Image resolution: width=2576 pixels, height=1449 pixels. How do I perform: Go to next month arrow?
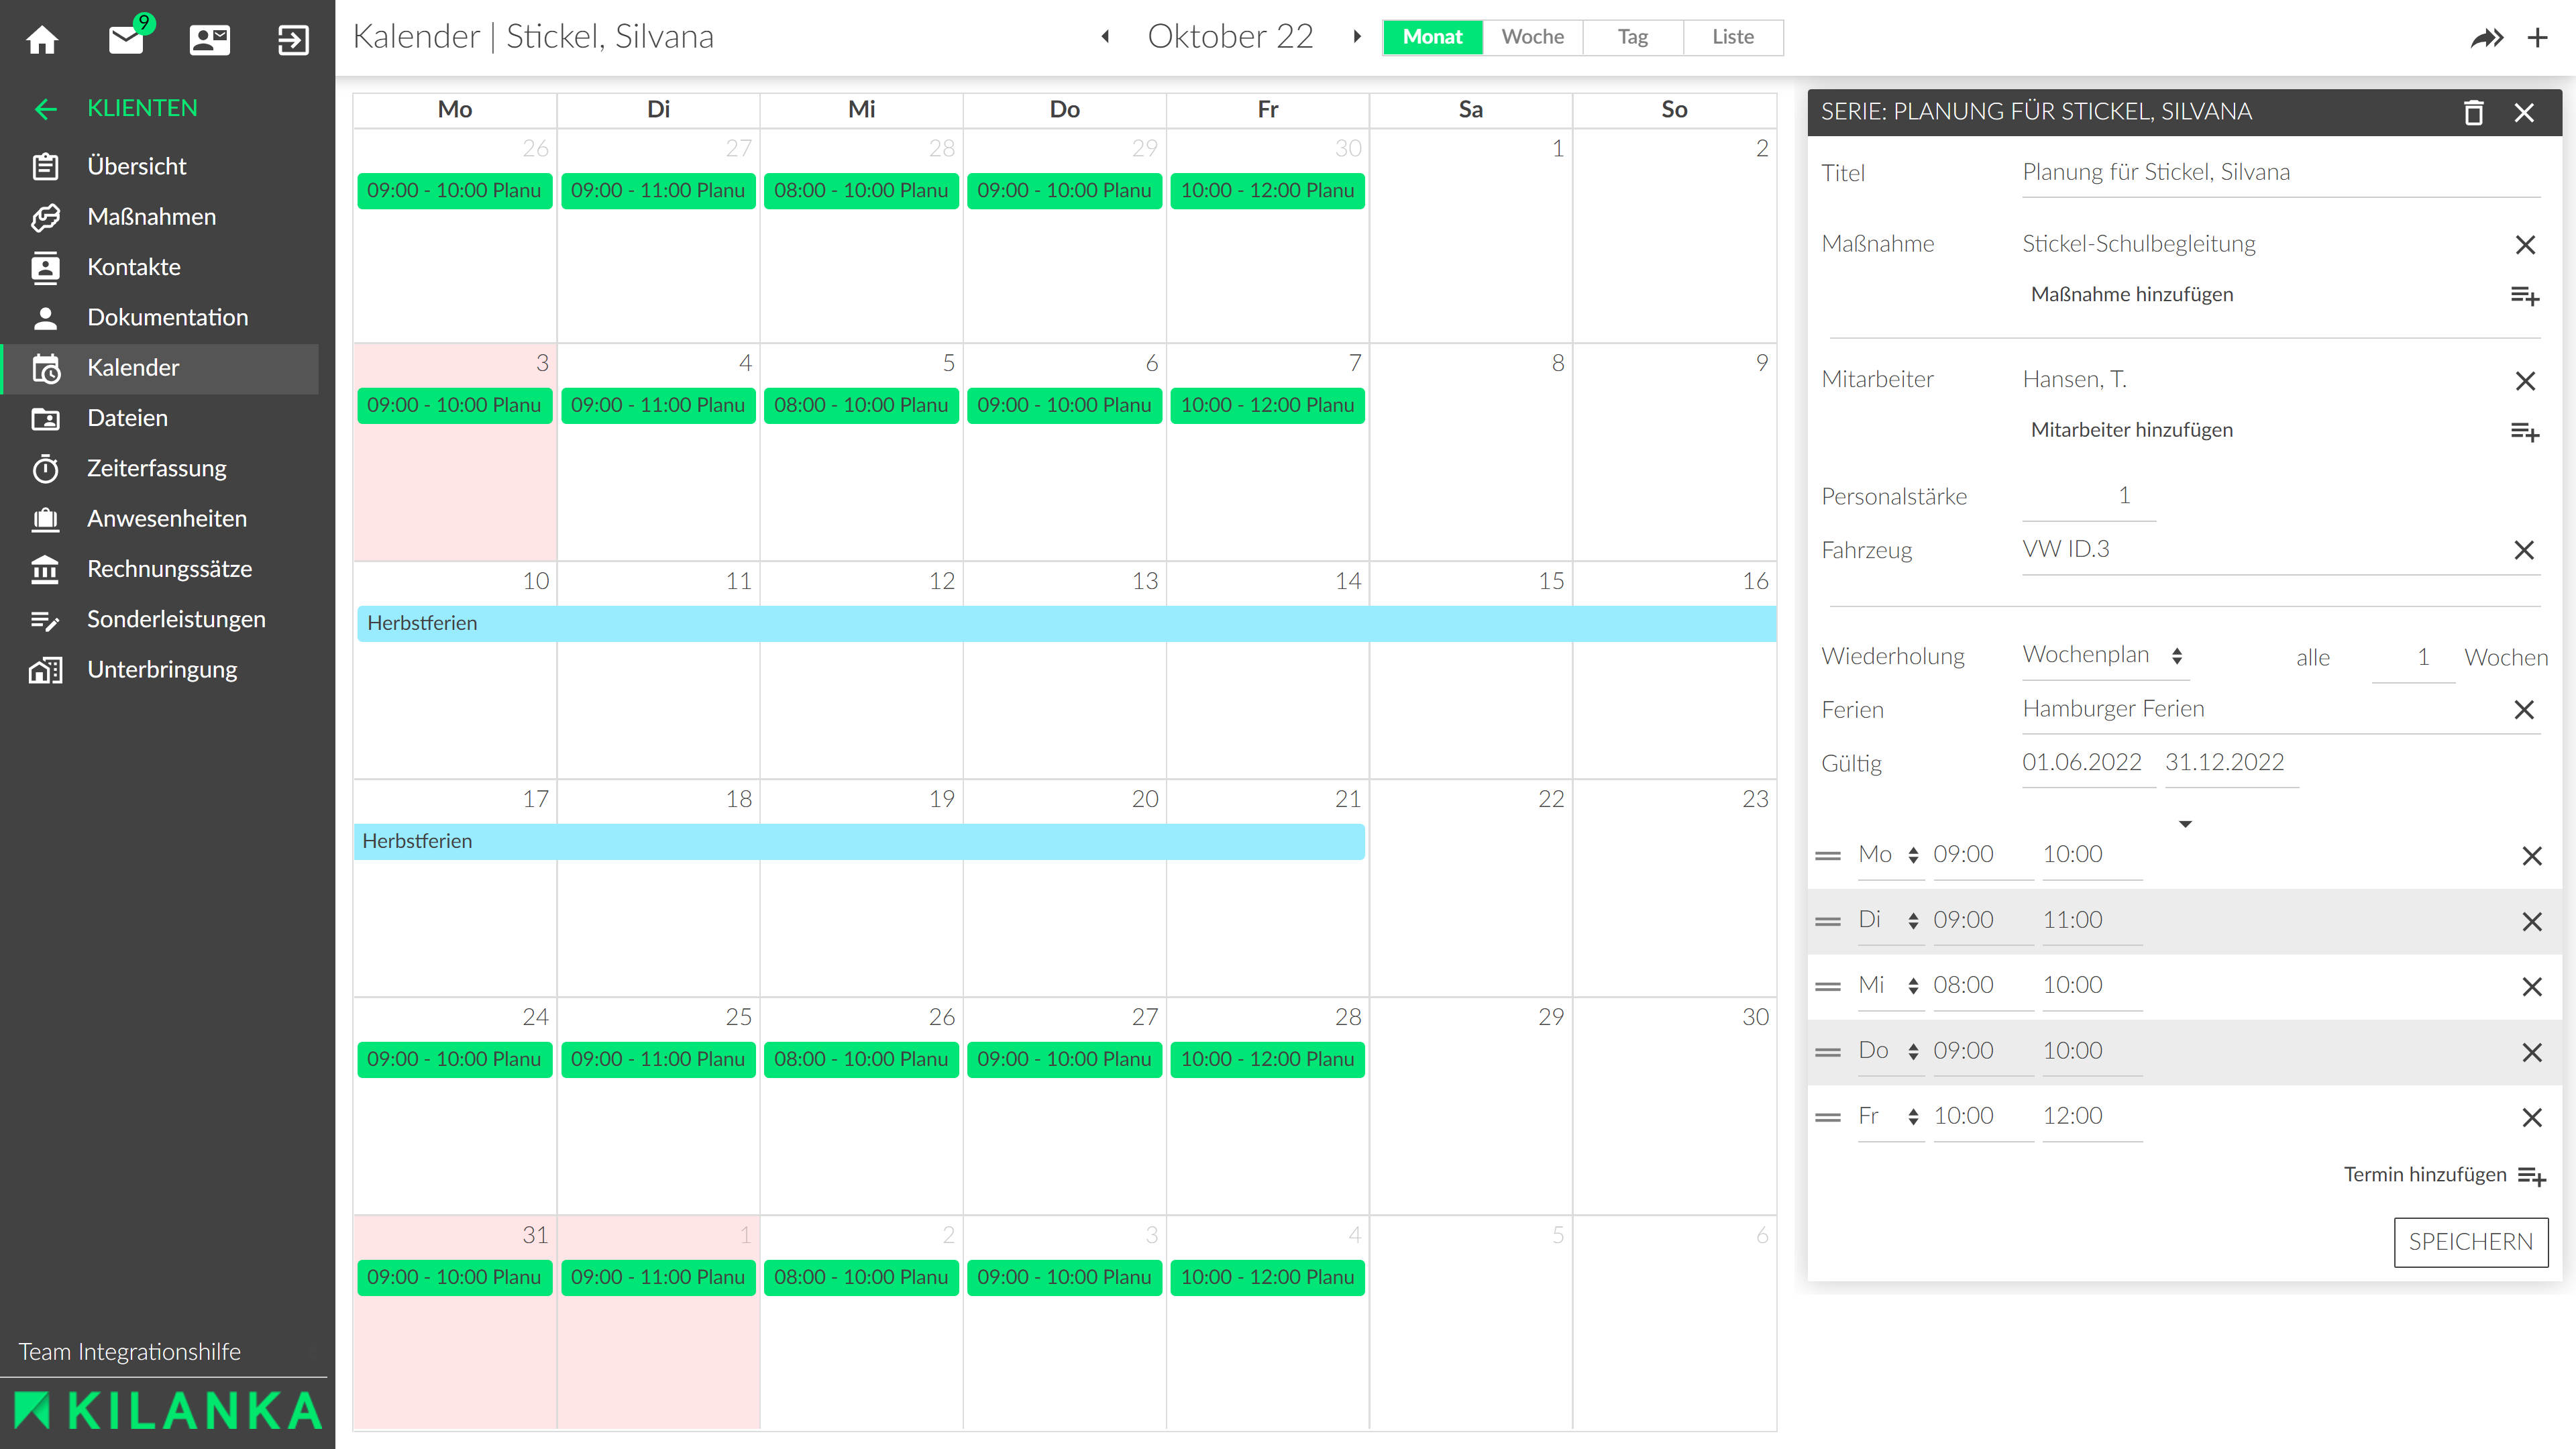click(x=1357, y=37)
